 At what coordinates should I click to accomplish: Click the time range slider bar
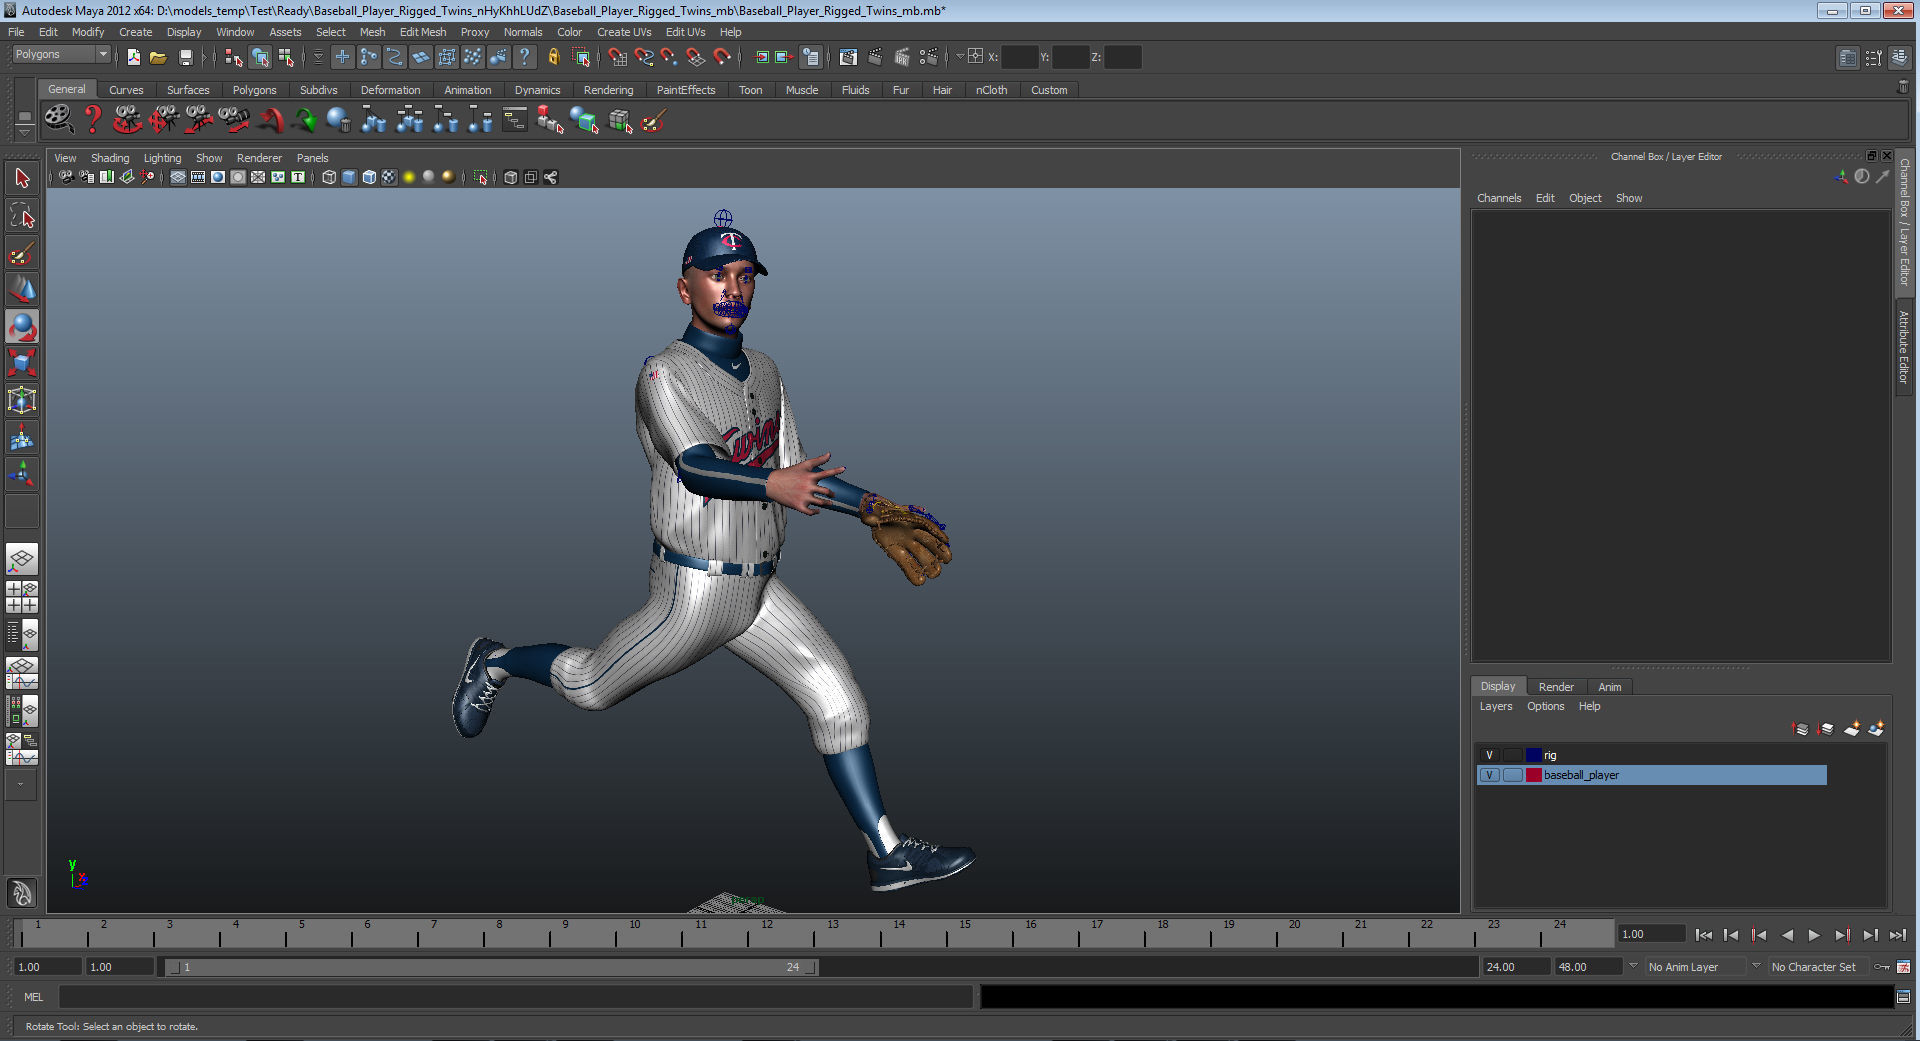point(491,967)
